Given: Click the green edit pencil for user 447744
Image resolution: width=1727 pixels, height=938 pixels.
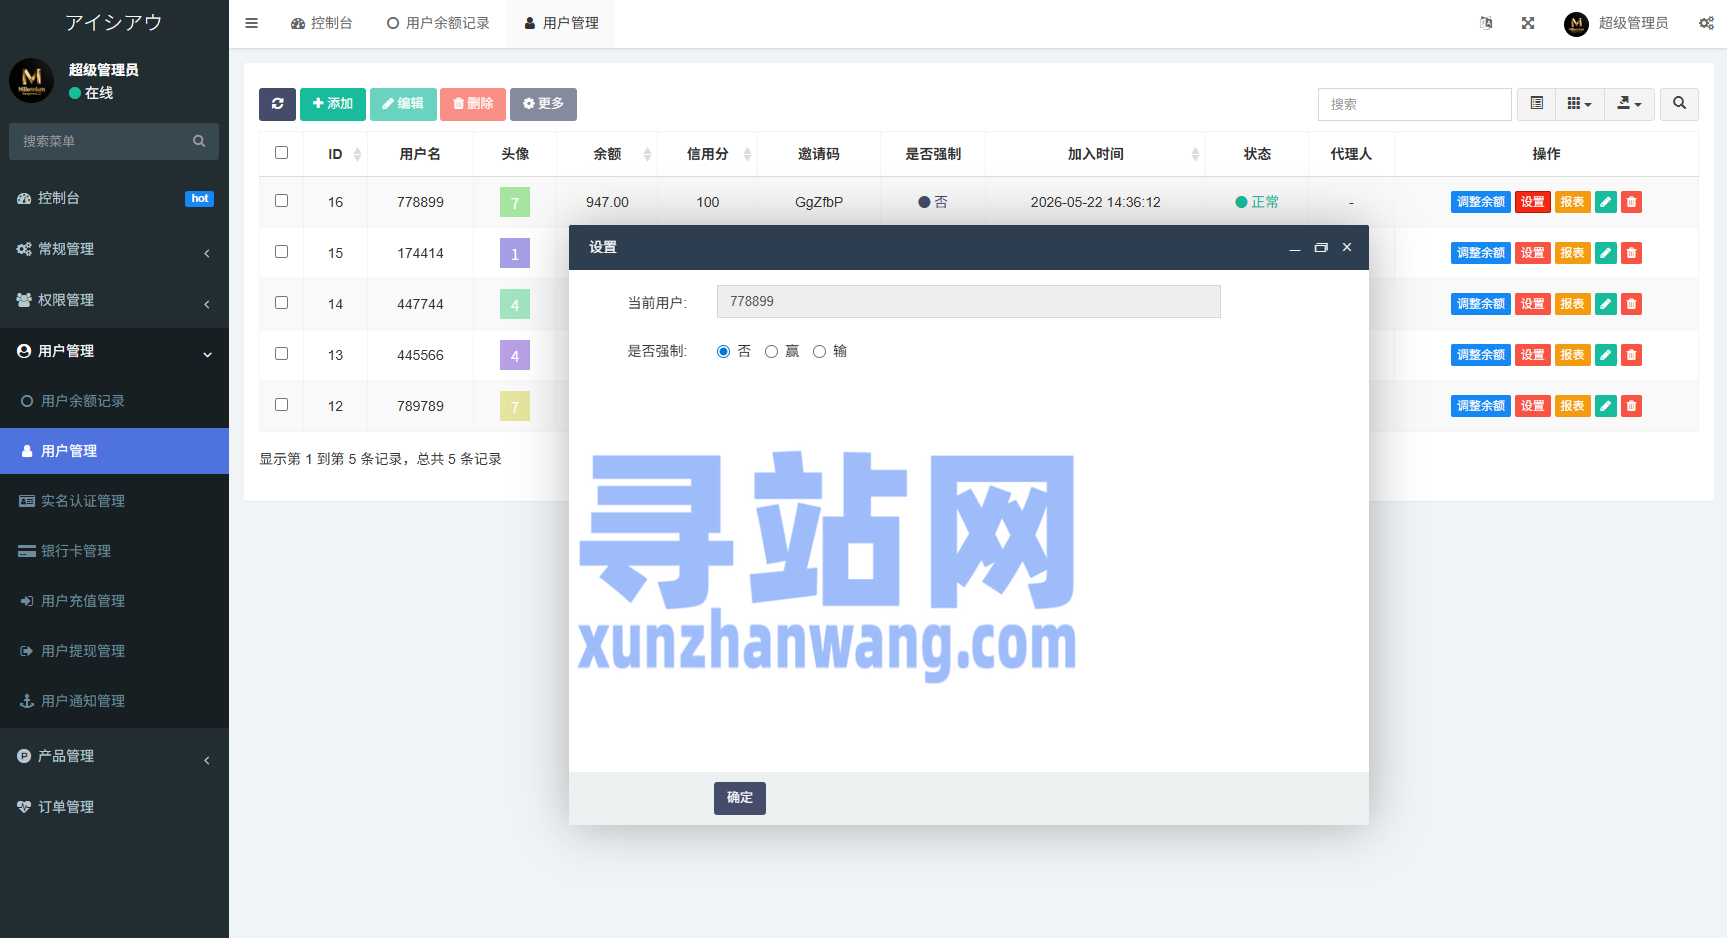Looking at the screenshot, I should (1606, 304).
